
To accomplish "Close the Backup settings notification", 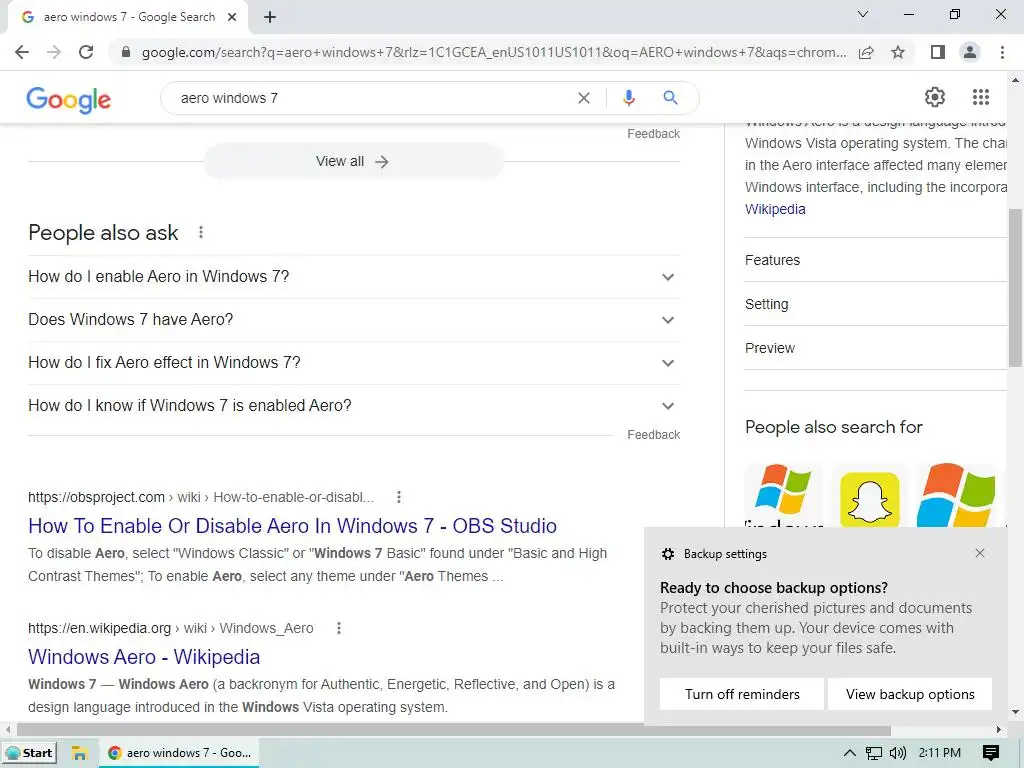I will click(980, 553).
